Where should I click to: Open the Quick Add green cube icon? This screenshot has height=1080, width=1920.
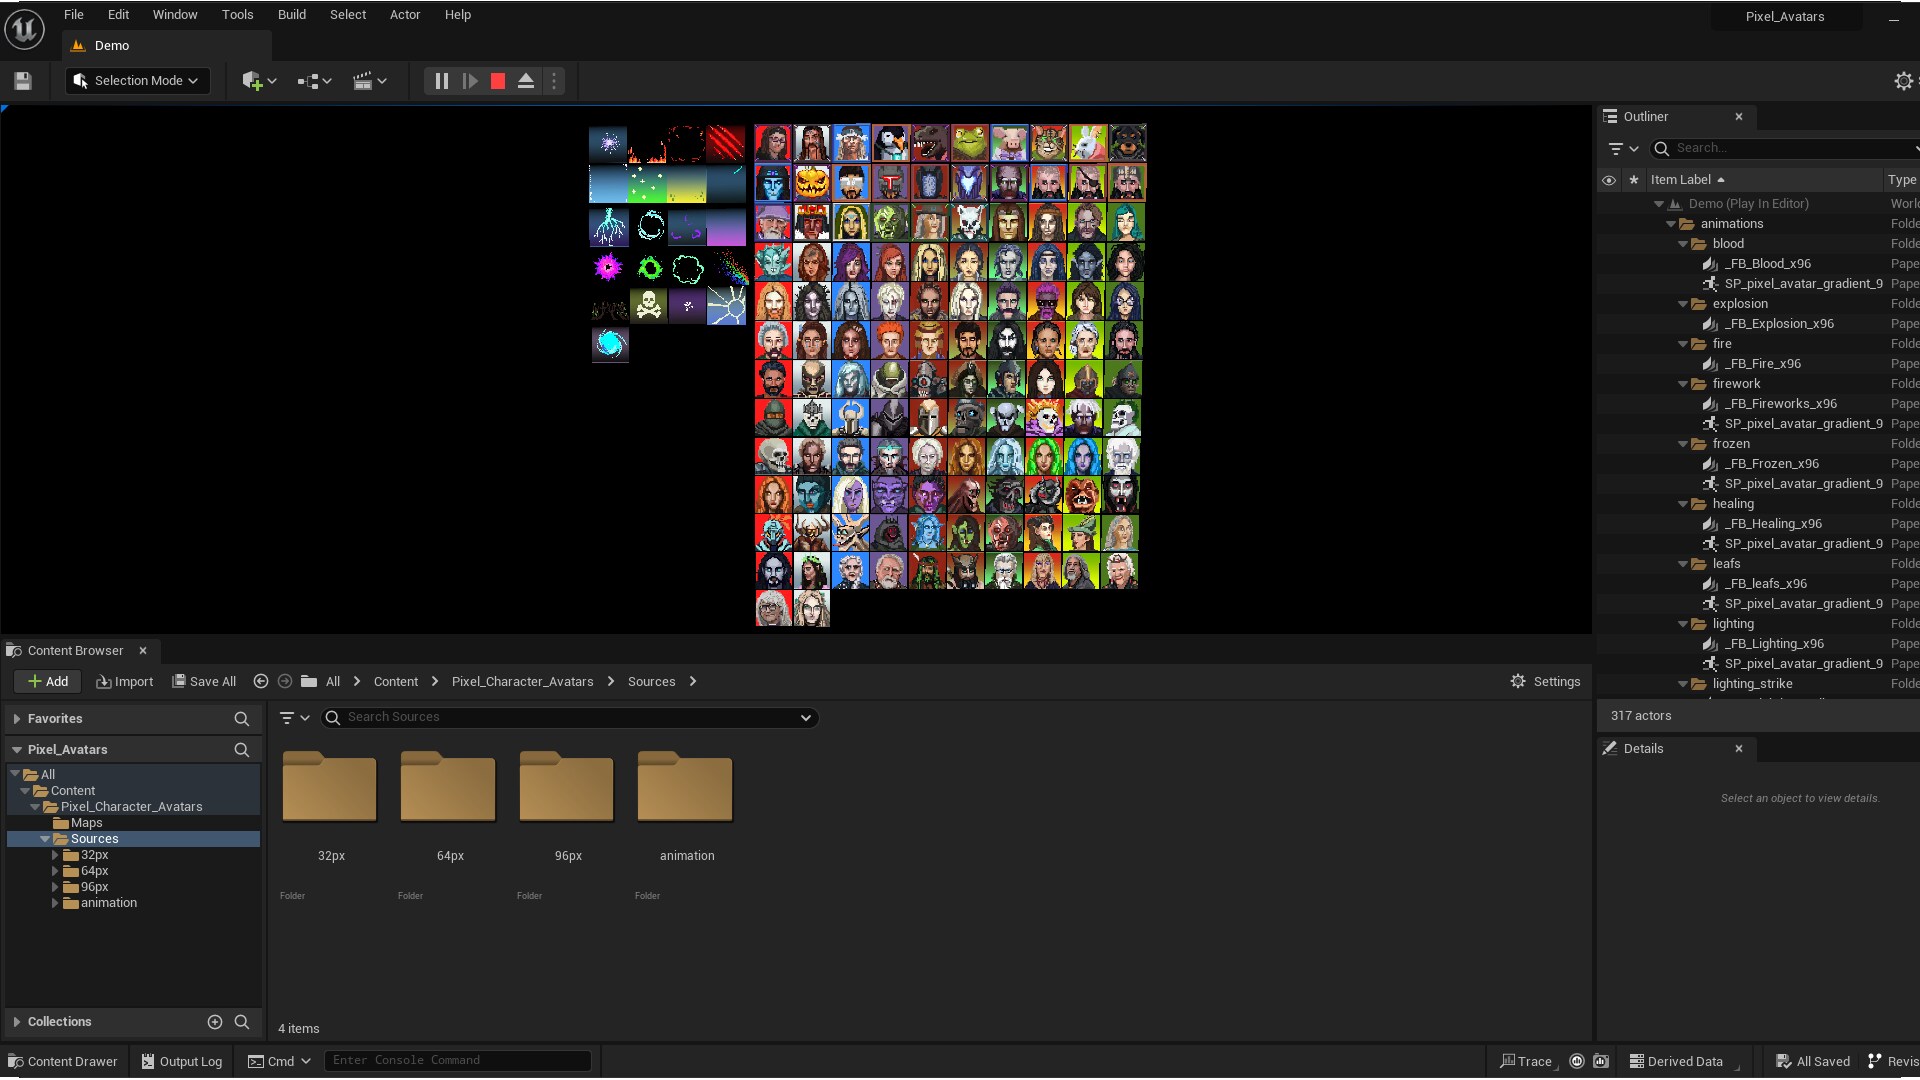(254, 80)
